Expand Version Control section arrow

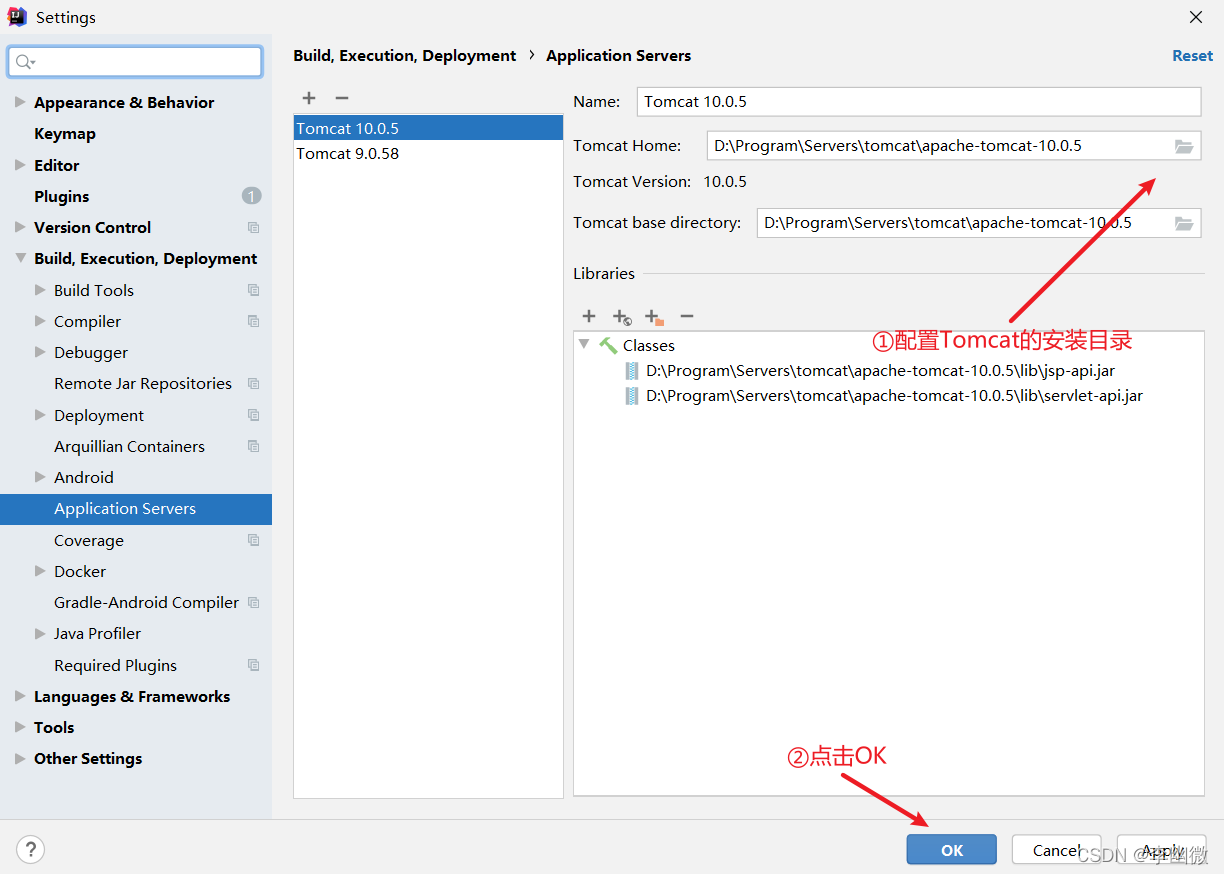point(20,227)
